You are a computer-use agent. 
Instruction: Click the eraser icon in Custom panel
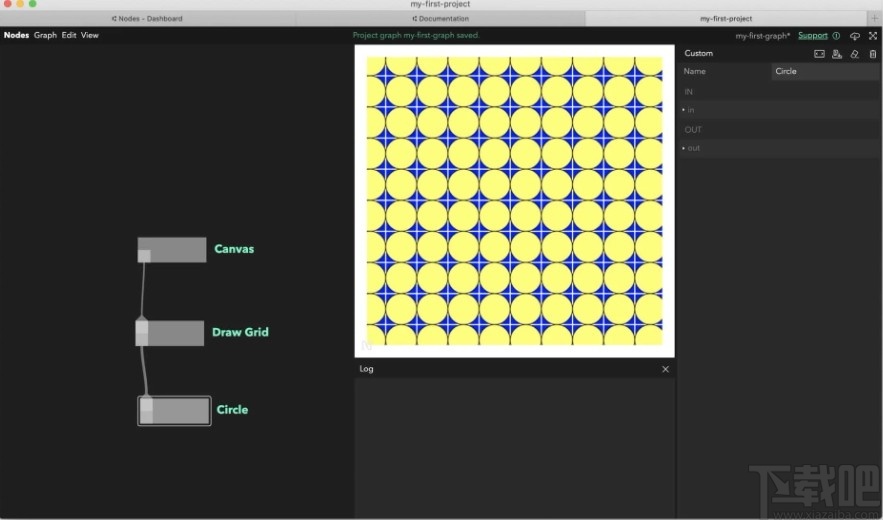pyautogui.click(x=855, y=54)
